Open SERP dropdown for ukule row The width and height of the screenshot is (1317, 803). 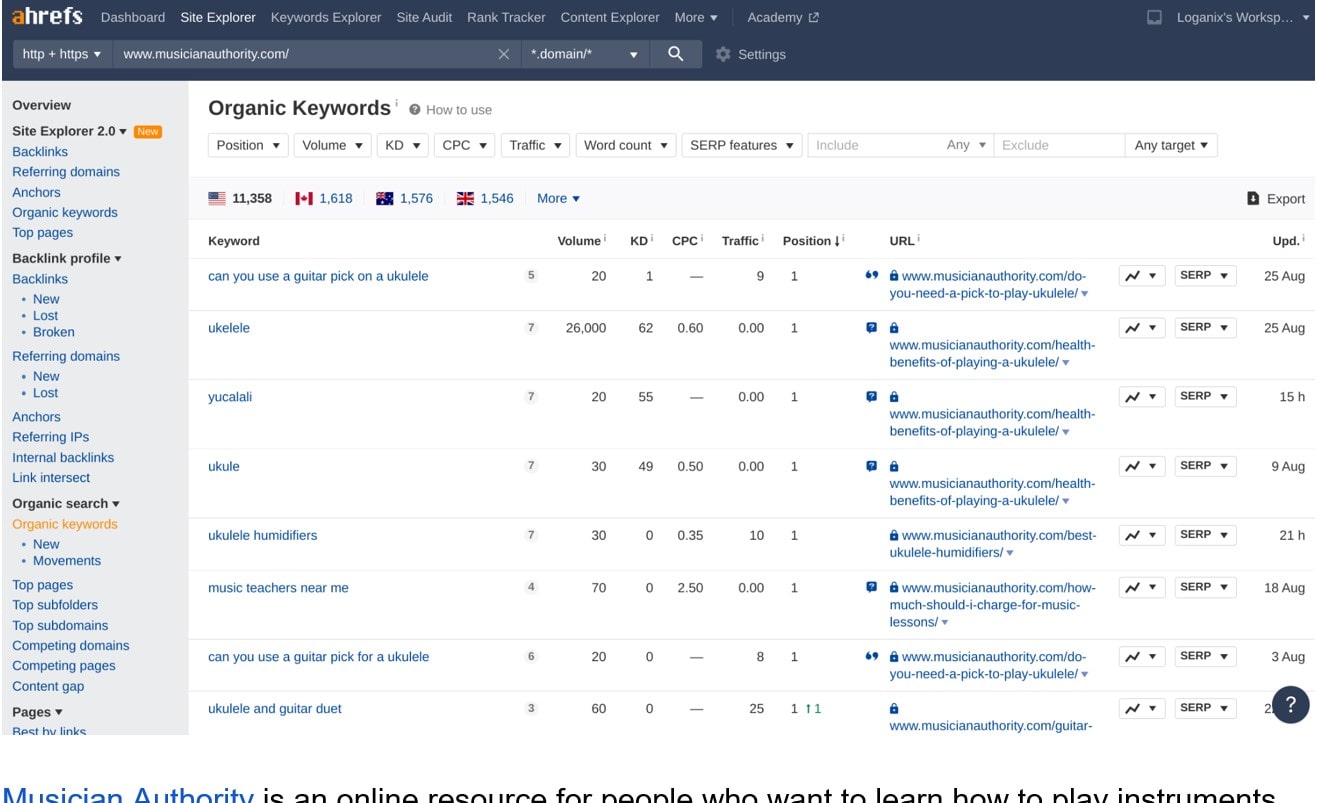(1205, 466)
